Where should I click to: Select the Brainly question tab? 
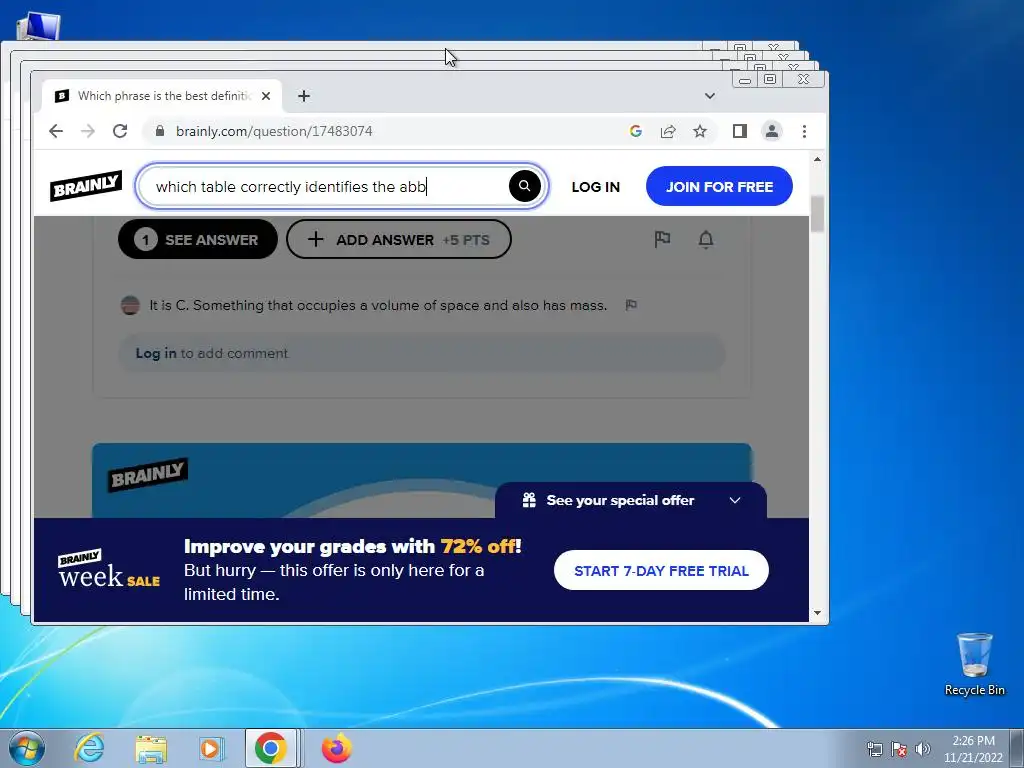click(x=162, y=96)
